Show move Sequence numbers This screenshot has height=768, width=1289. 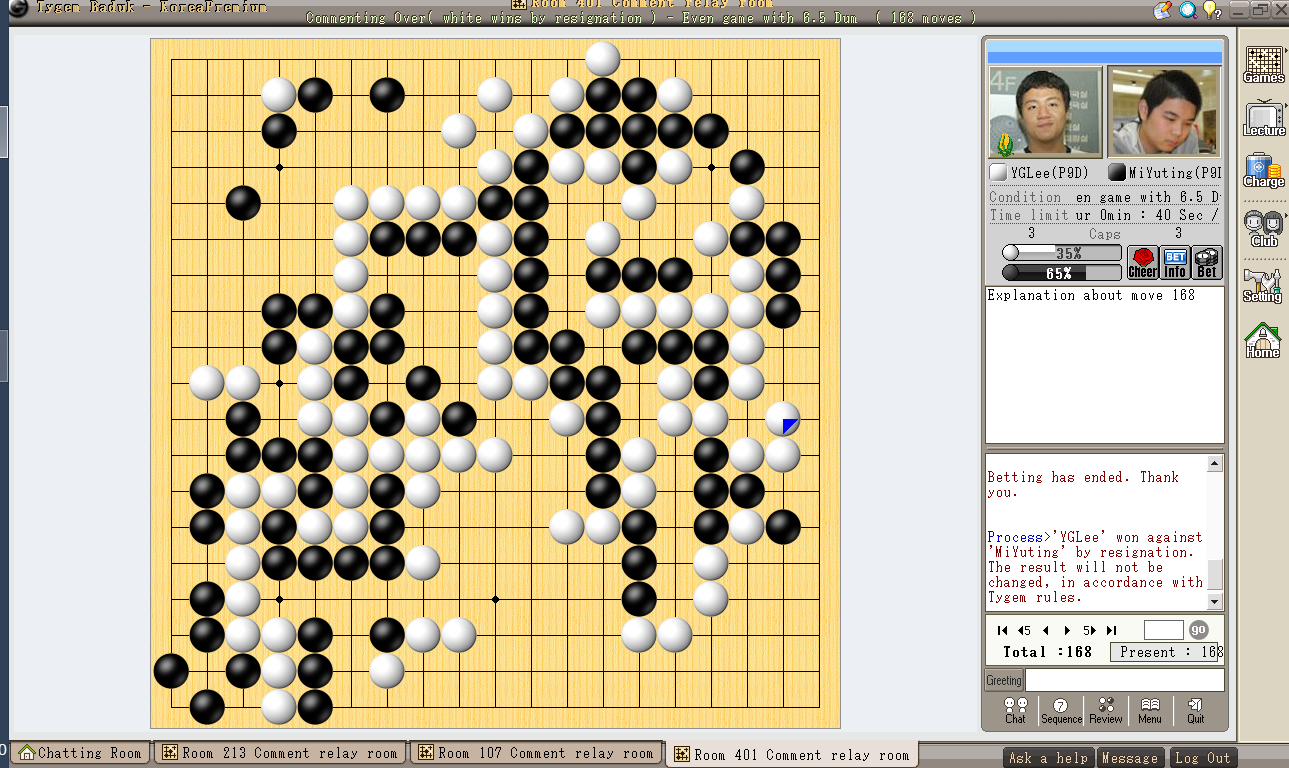(x=1061, y=710)
